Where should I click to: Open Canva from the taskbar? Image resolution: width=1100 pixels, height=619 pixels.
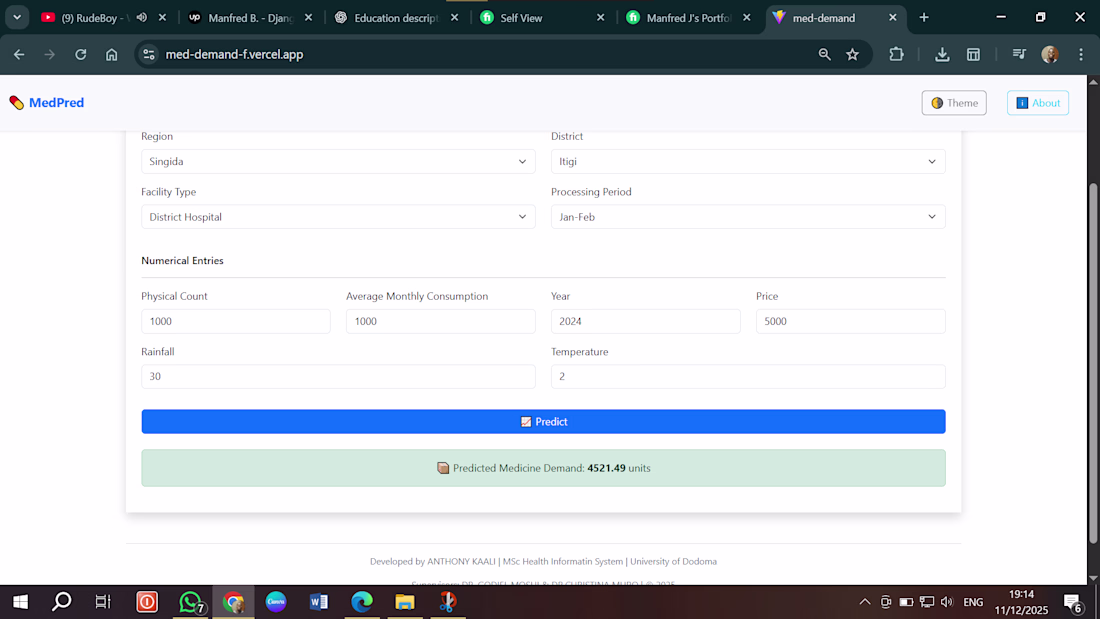tap(276, 602)
